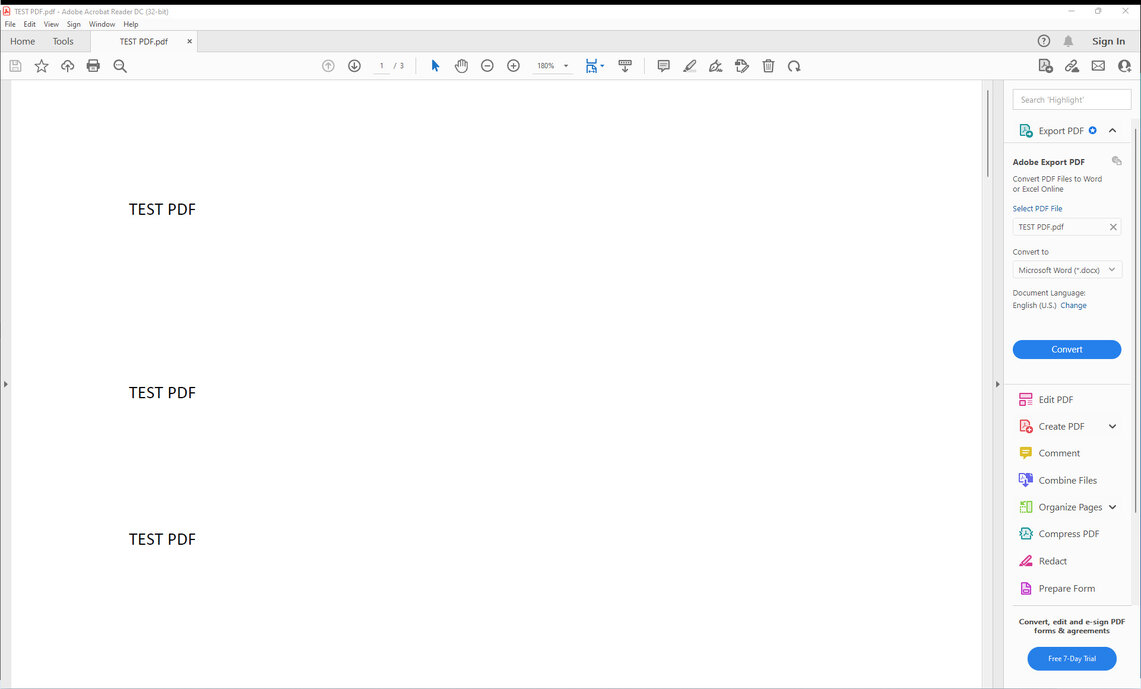Screen dimensions: 1141x689
Task: Click the document vertical scrollbar
Action: (987, 134)
